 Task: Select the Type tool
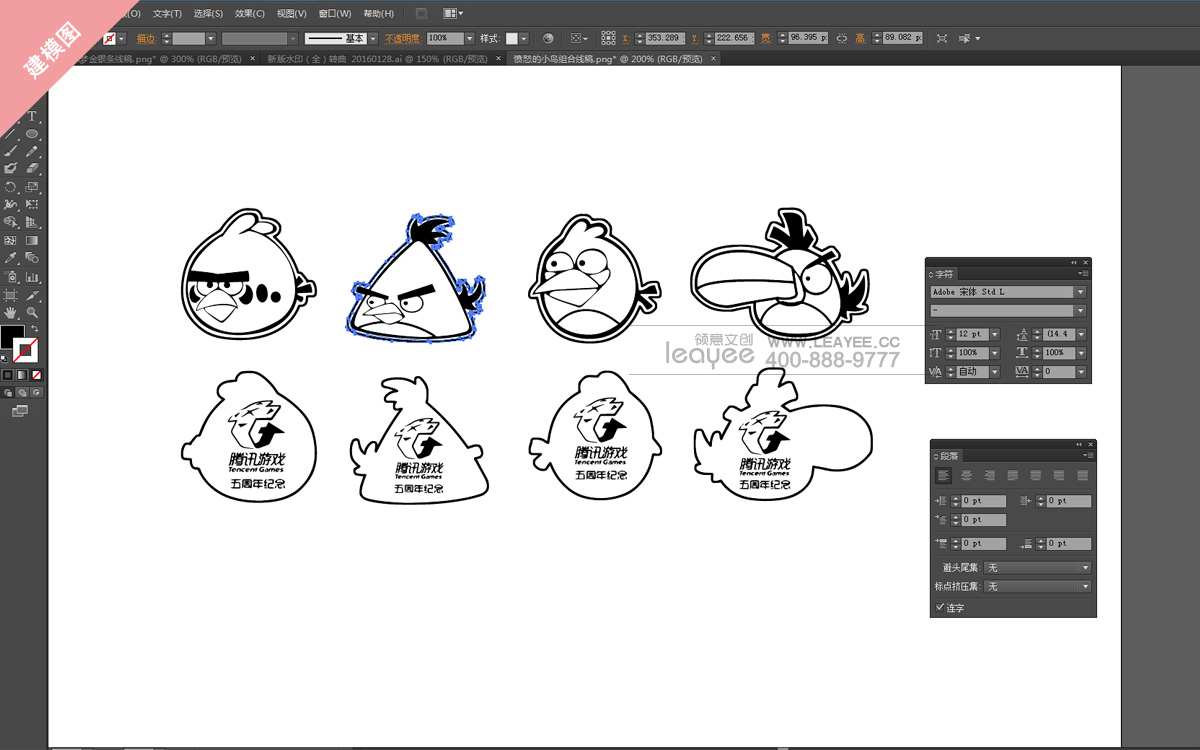tap(32, 117)
